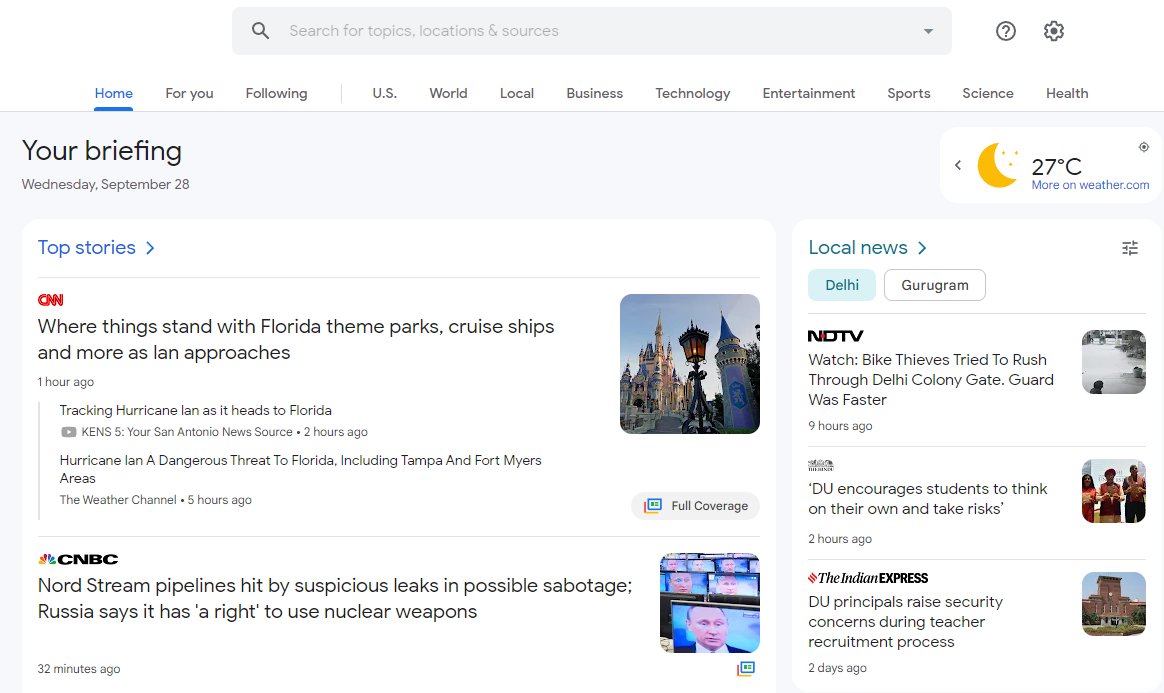The width and height of the screenshot is (1164, 693).
Task: Open Local news customize sliders icon
Action: pos(1130,248)
